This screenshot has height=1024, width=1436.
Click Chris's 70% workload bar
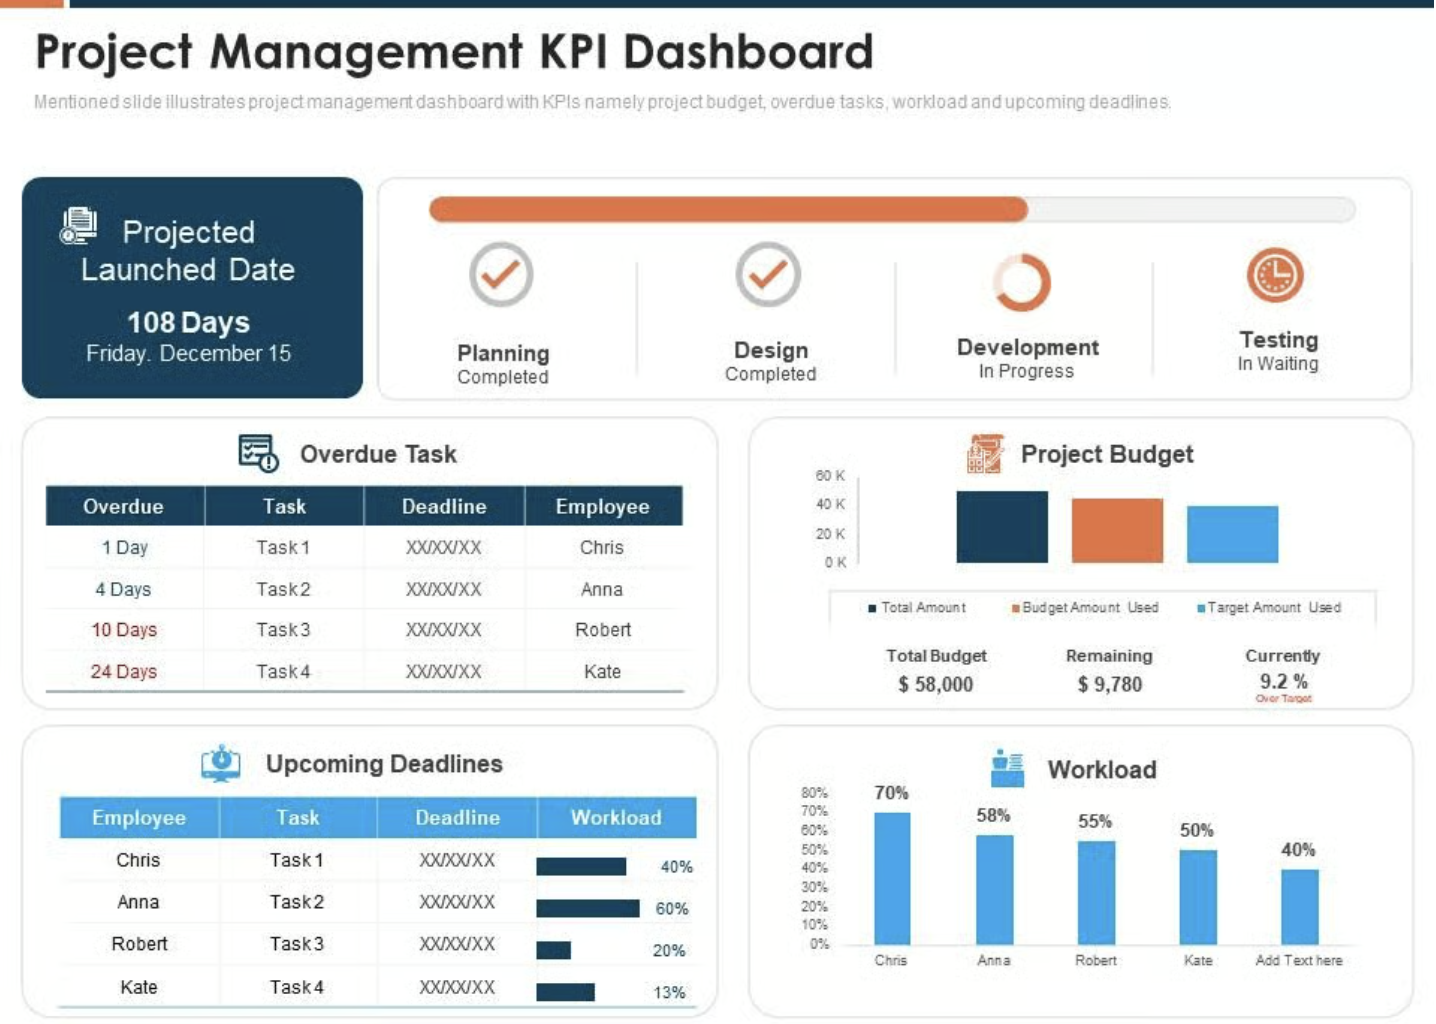[892, 878]
